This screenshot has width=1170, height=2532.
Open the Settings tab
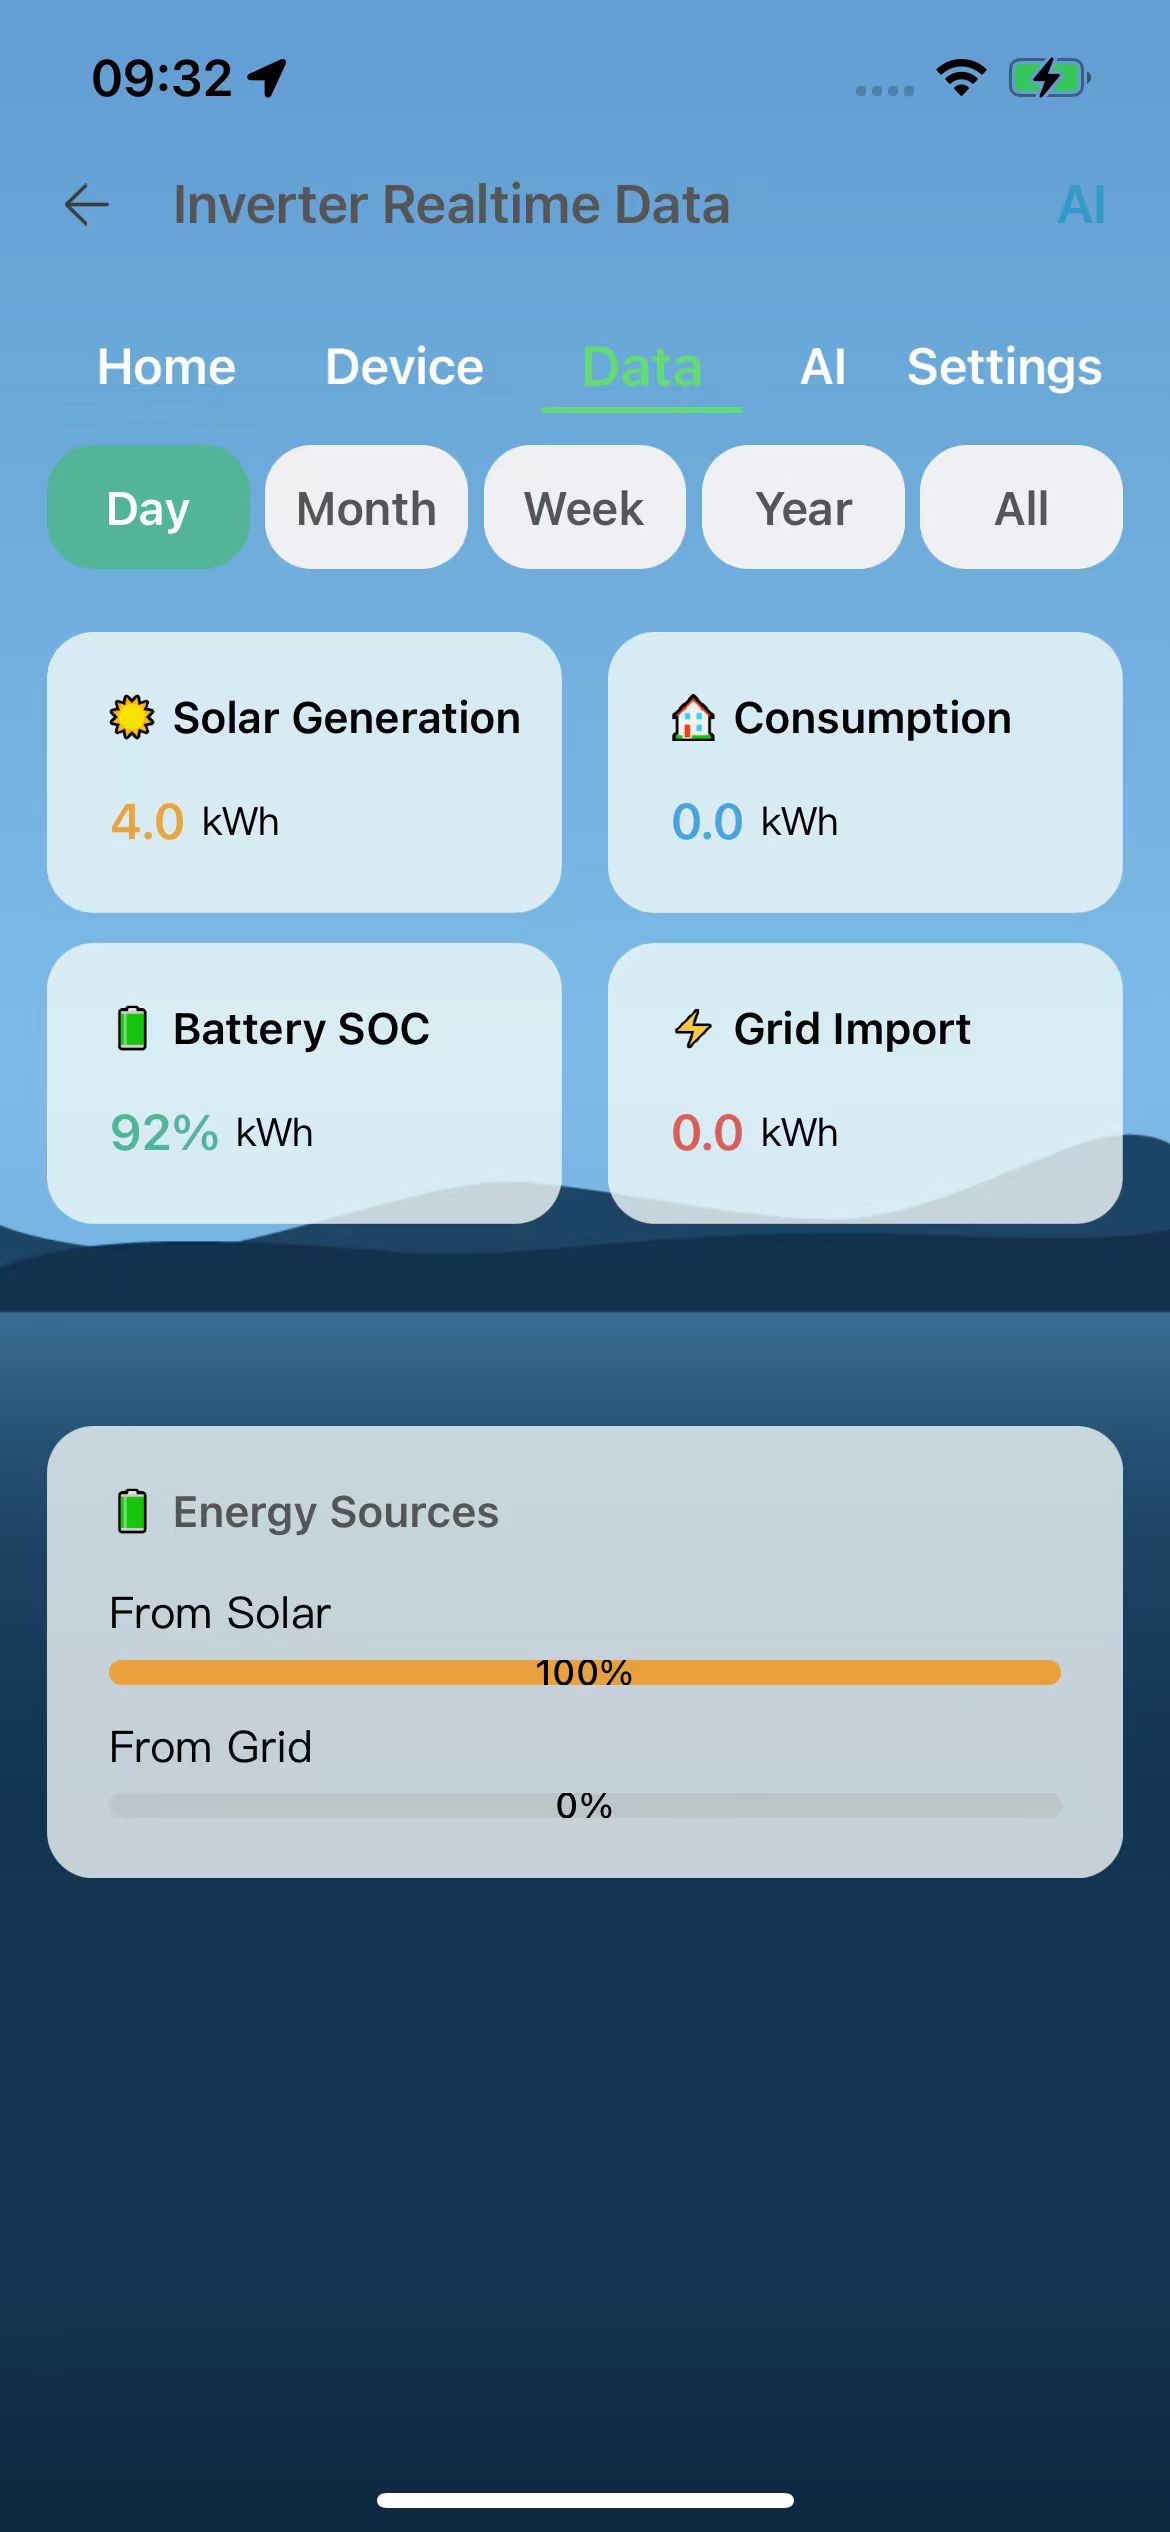pyautogui.click(x=1004, y=367)
